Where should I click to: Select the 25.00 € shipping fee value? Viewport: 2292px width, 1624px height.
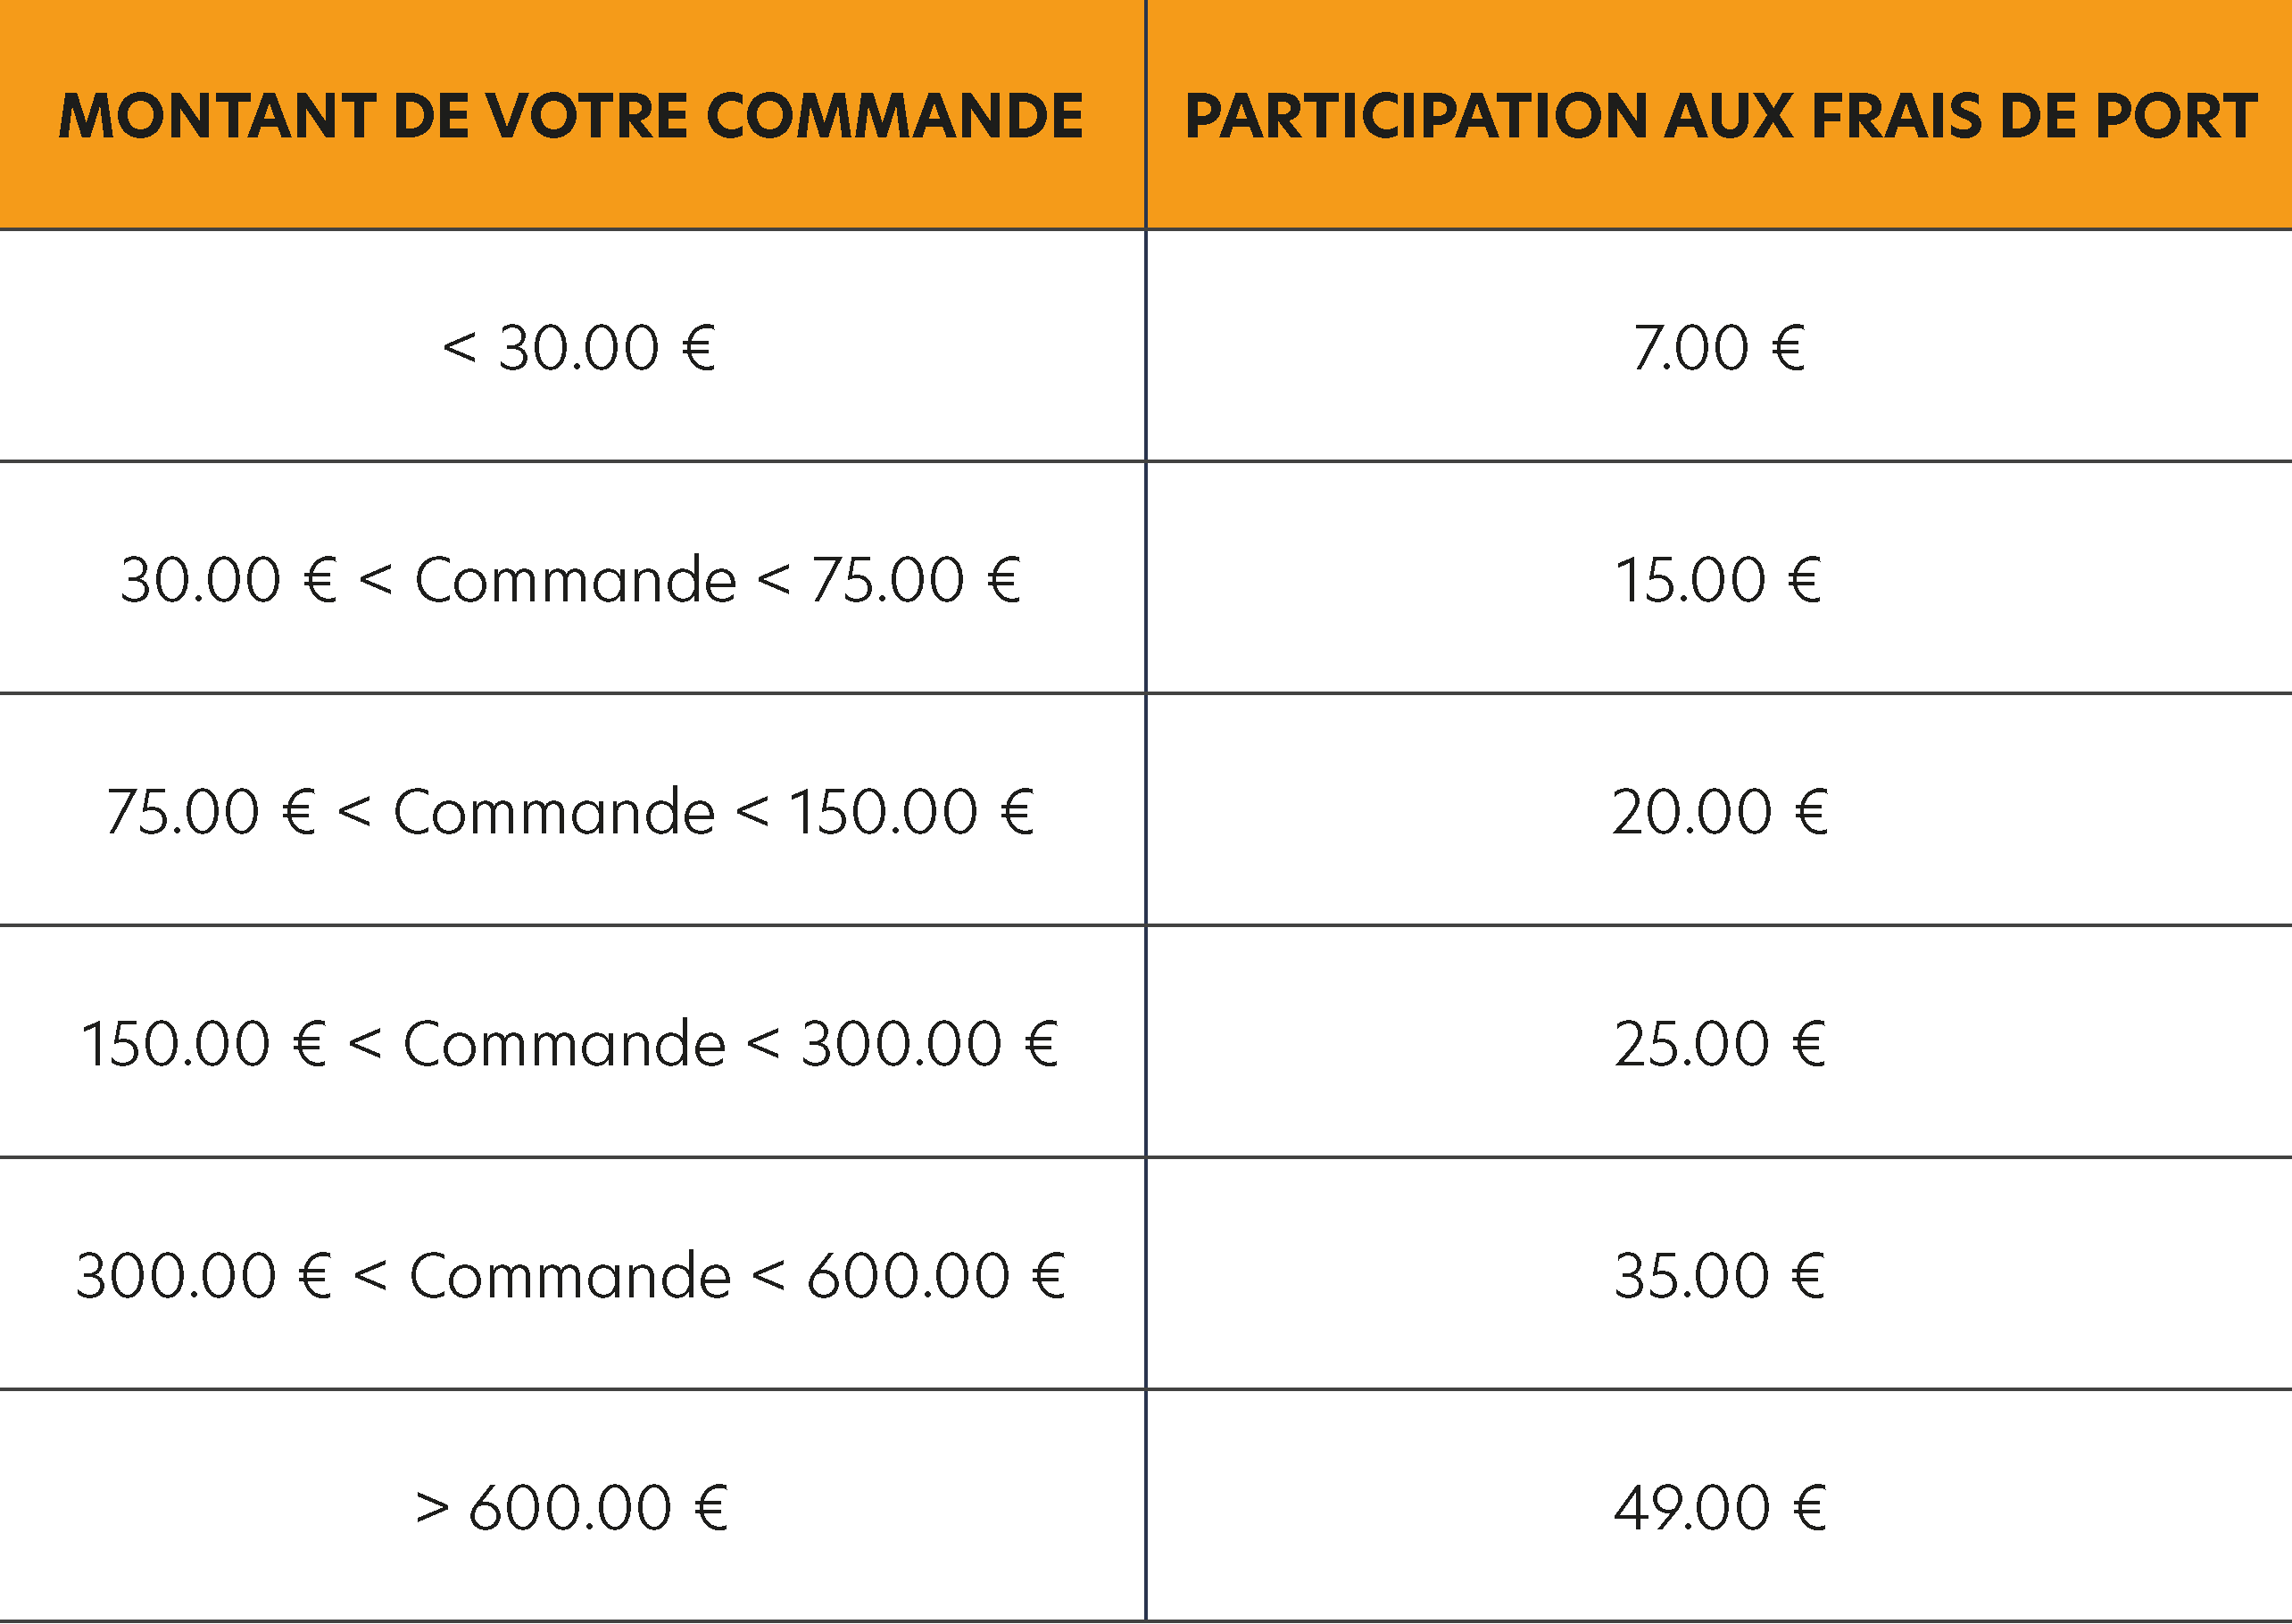[1719, 1044]
